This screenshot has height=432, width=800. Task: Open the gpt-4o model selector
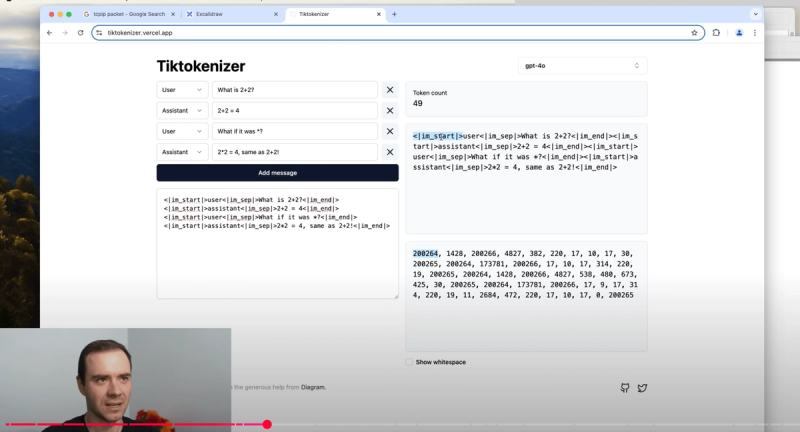582,66
